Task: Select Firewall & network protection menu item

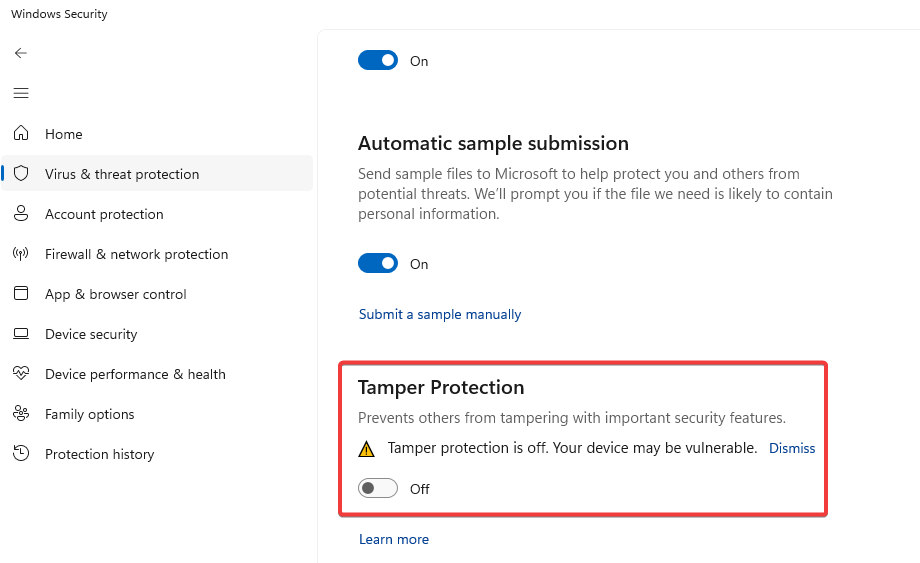Action: (136, 254)
